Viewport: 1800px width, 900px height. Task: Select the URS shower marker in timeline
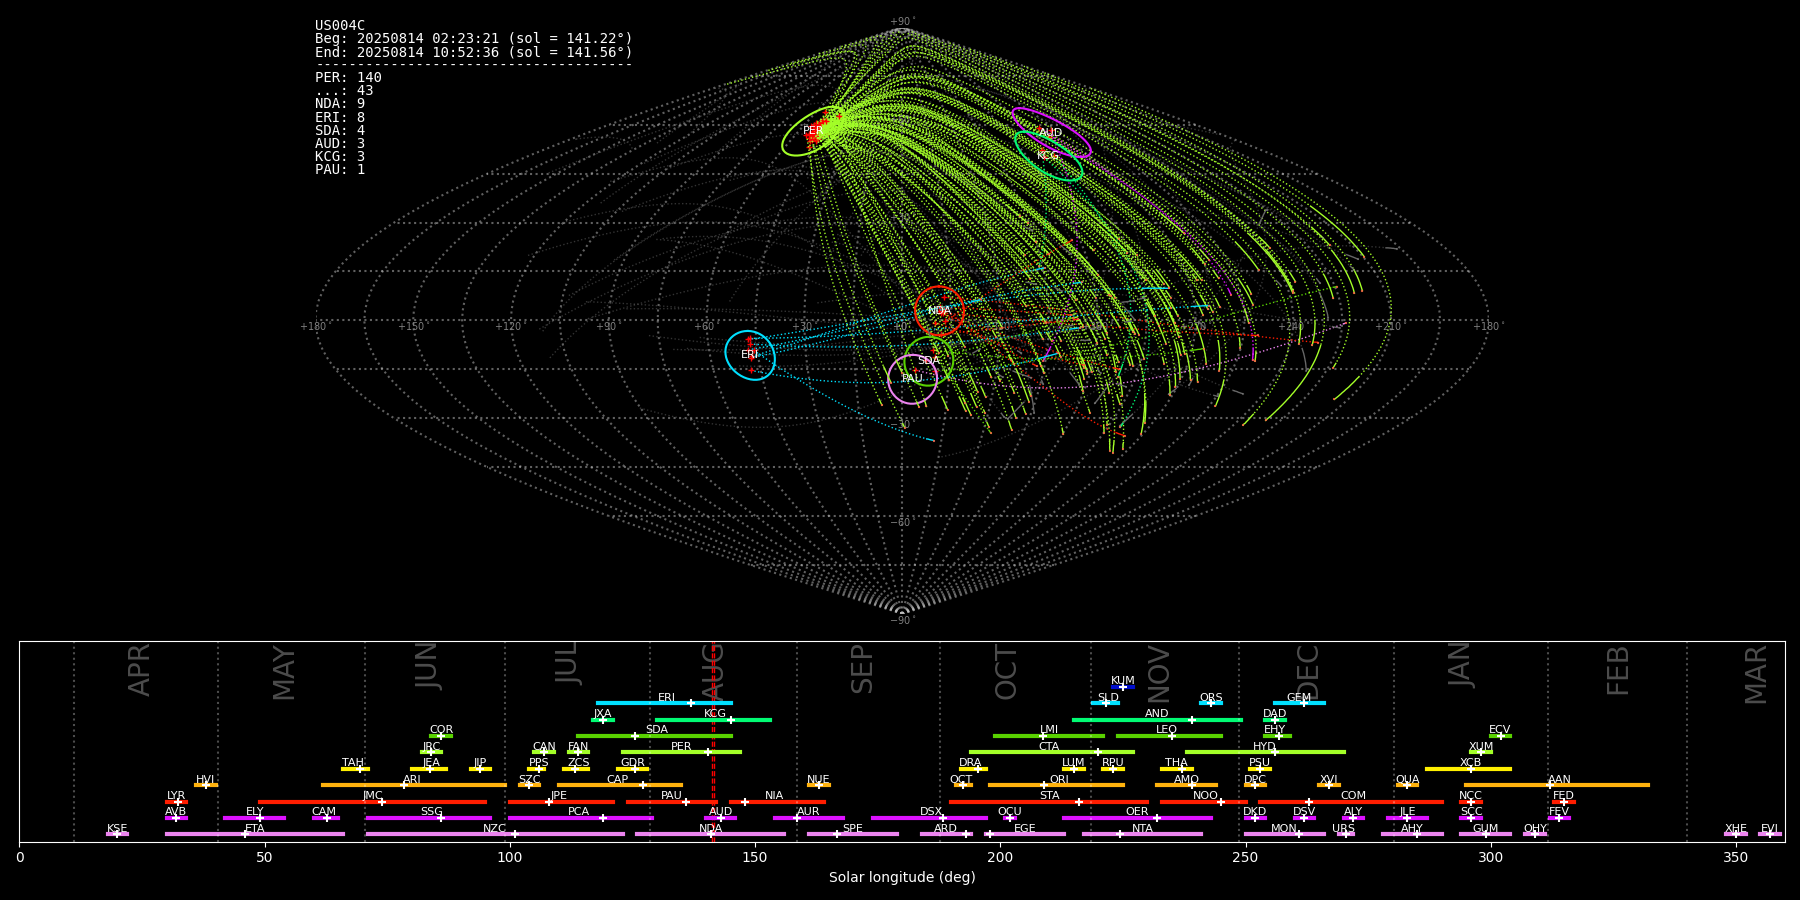tap(1345, 834)
